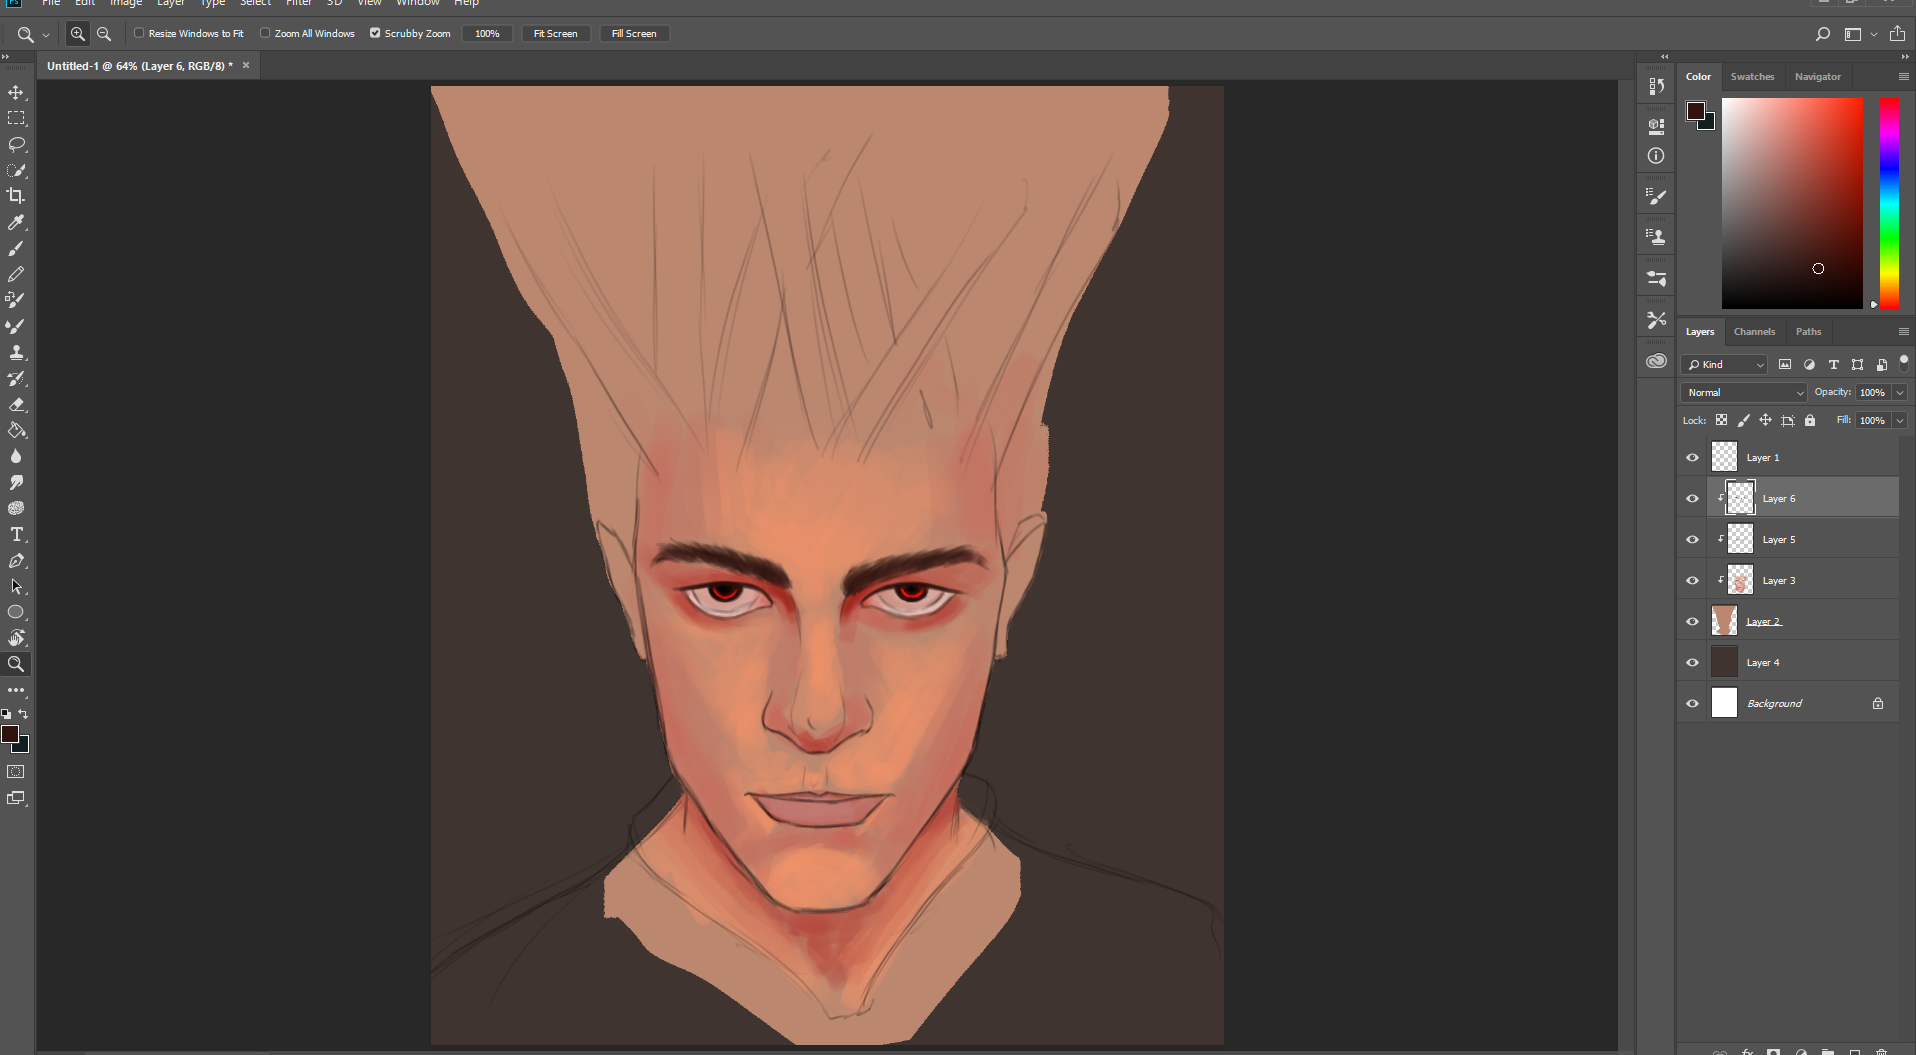This screenshot has width=1916, height=1055.
Task: Open the Color panel menu
Action: coord(1903,77)
